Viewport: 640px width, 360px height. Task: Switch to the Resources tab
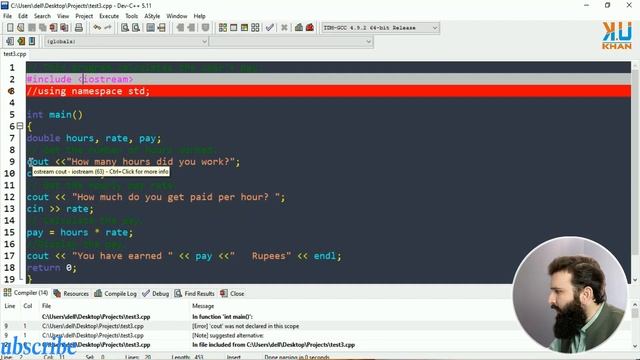[x=71, y=293]
